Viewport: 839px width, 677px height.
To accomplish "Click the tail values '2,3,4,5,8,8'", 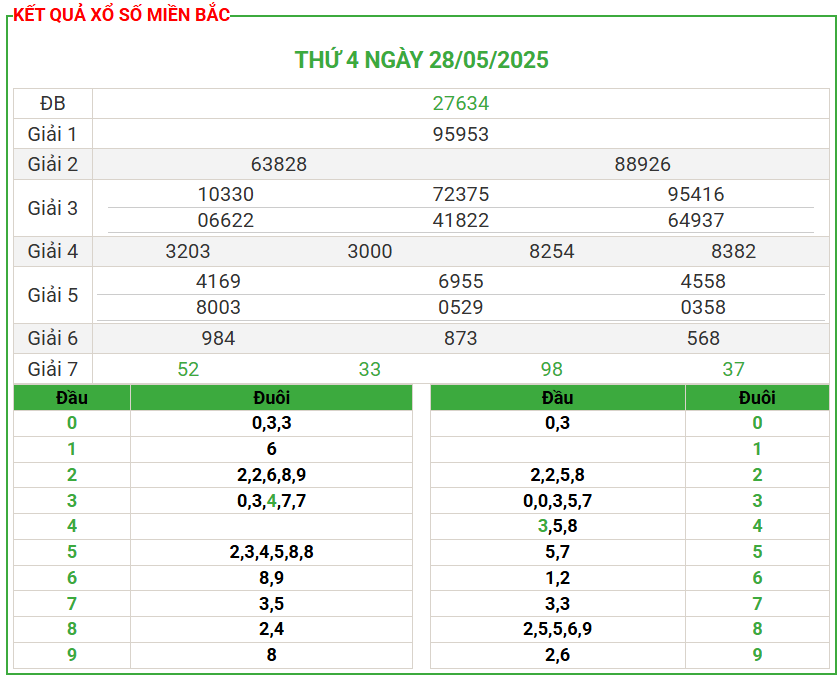I will click(271, 552).
